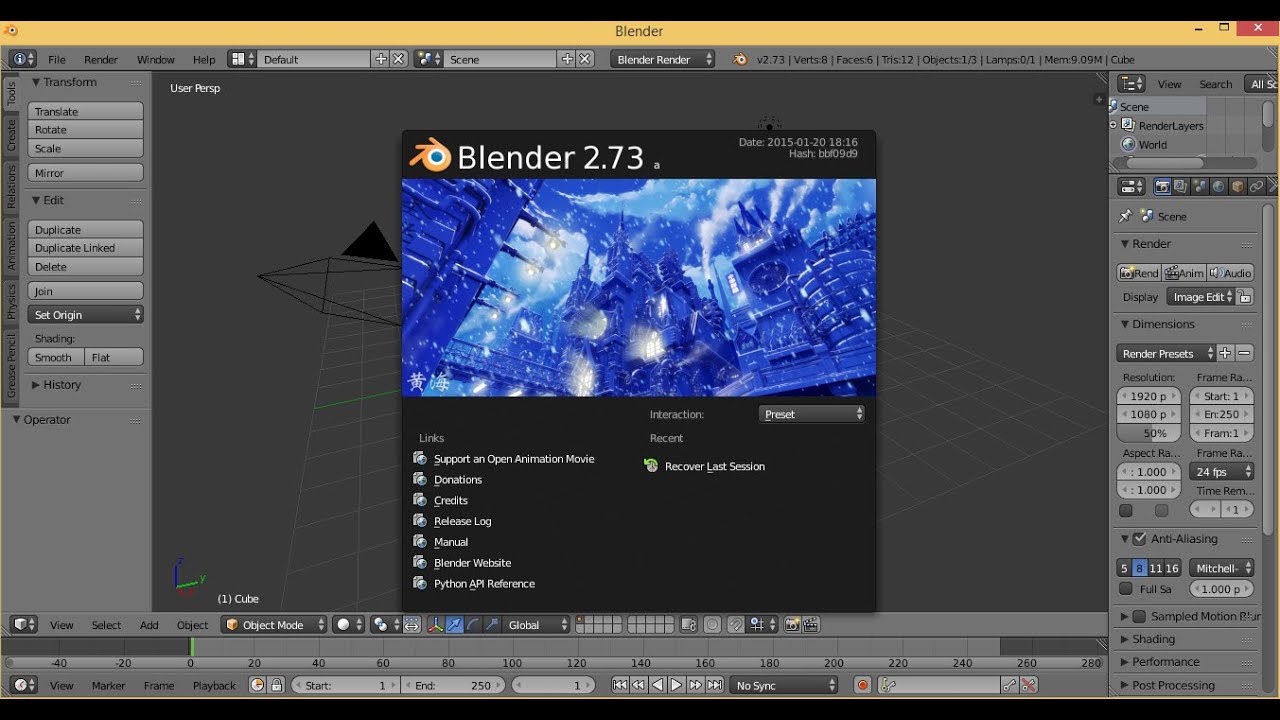
Task: Toggle timeline range lock icon
Action: click(277, 685)
